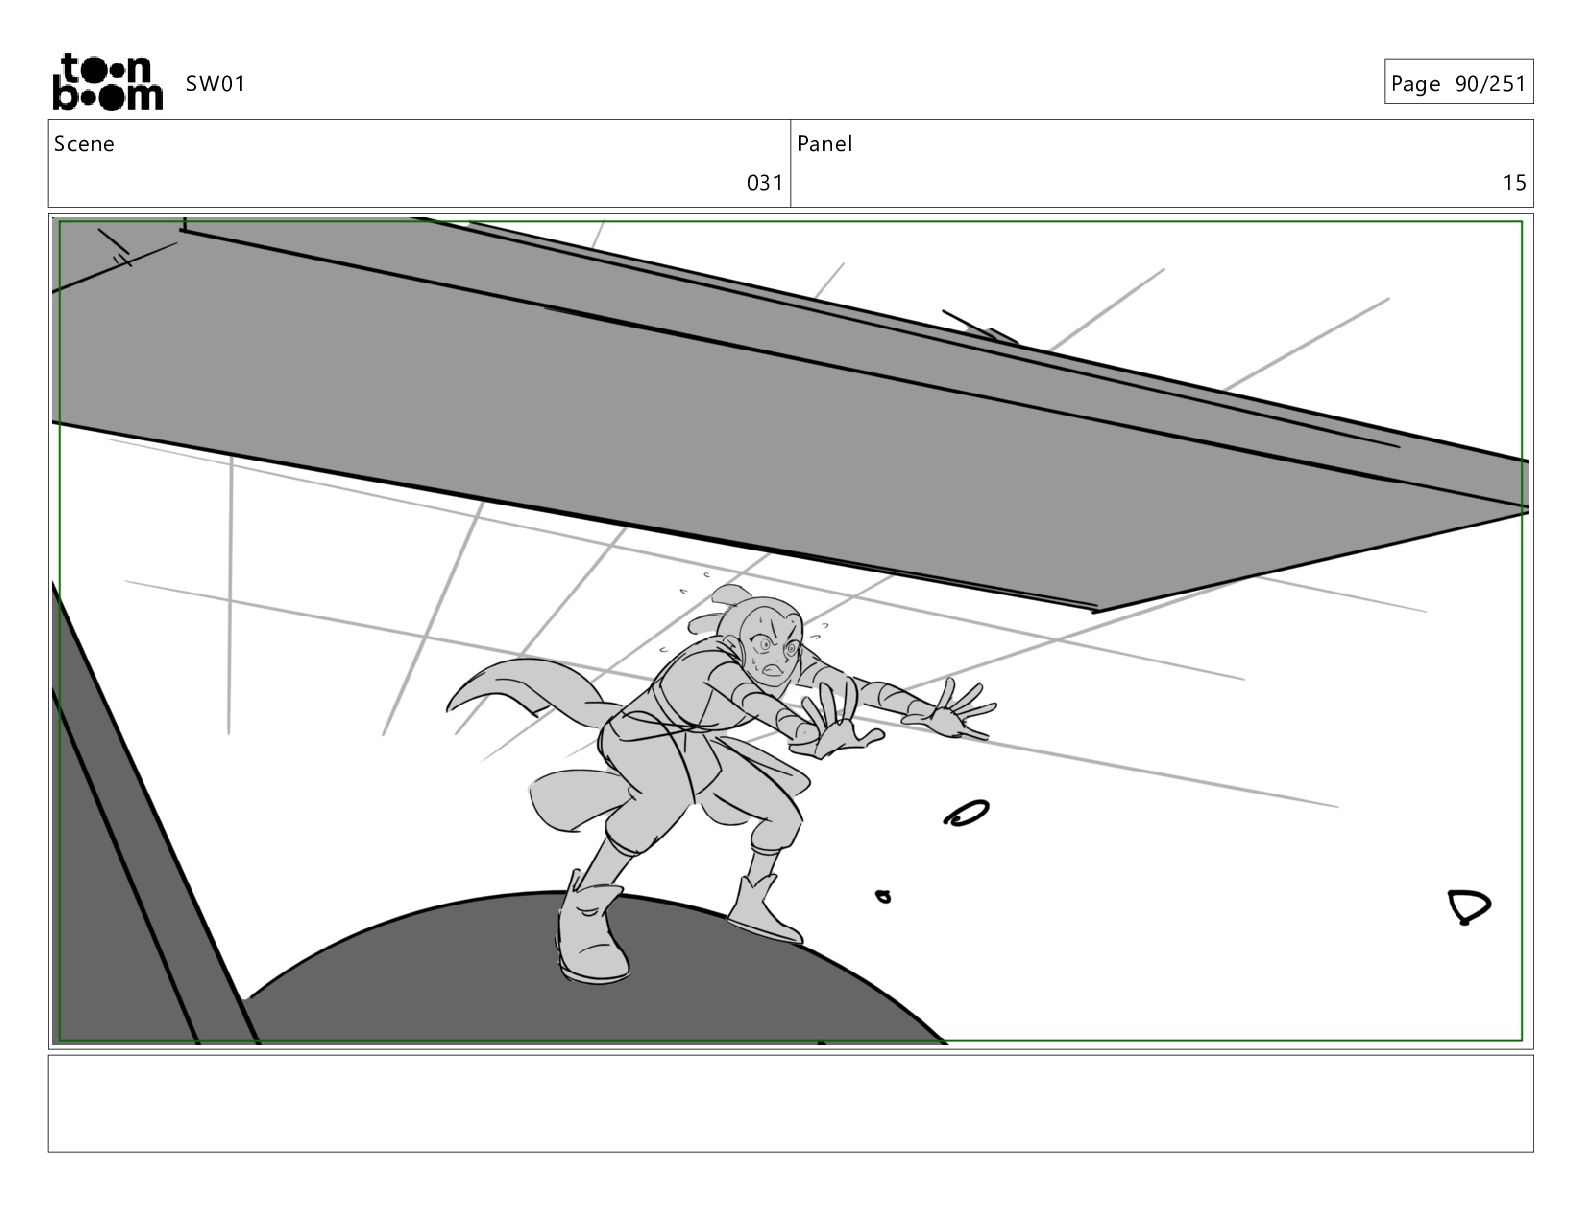1584x1224 pixels.
Task: Click the Page 90/251 indicator
Action: (1458, 83)
